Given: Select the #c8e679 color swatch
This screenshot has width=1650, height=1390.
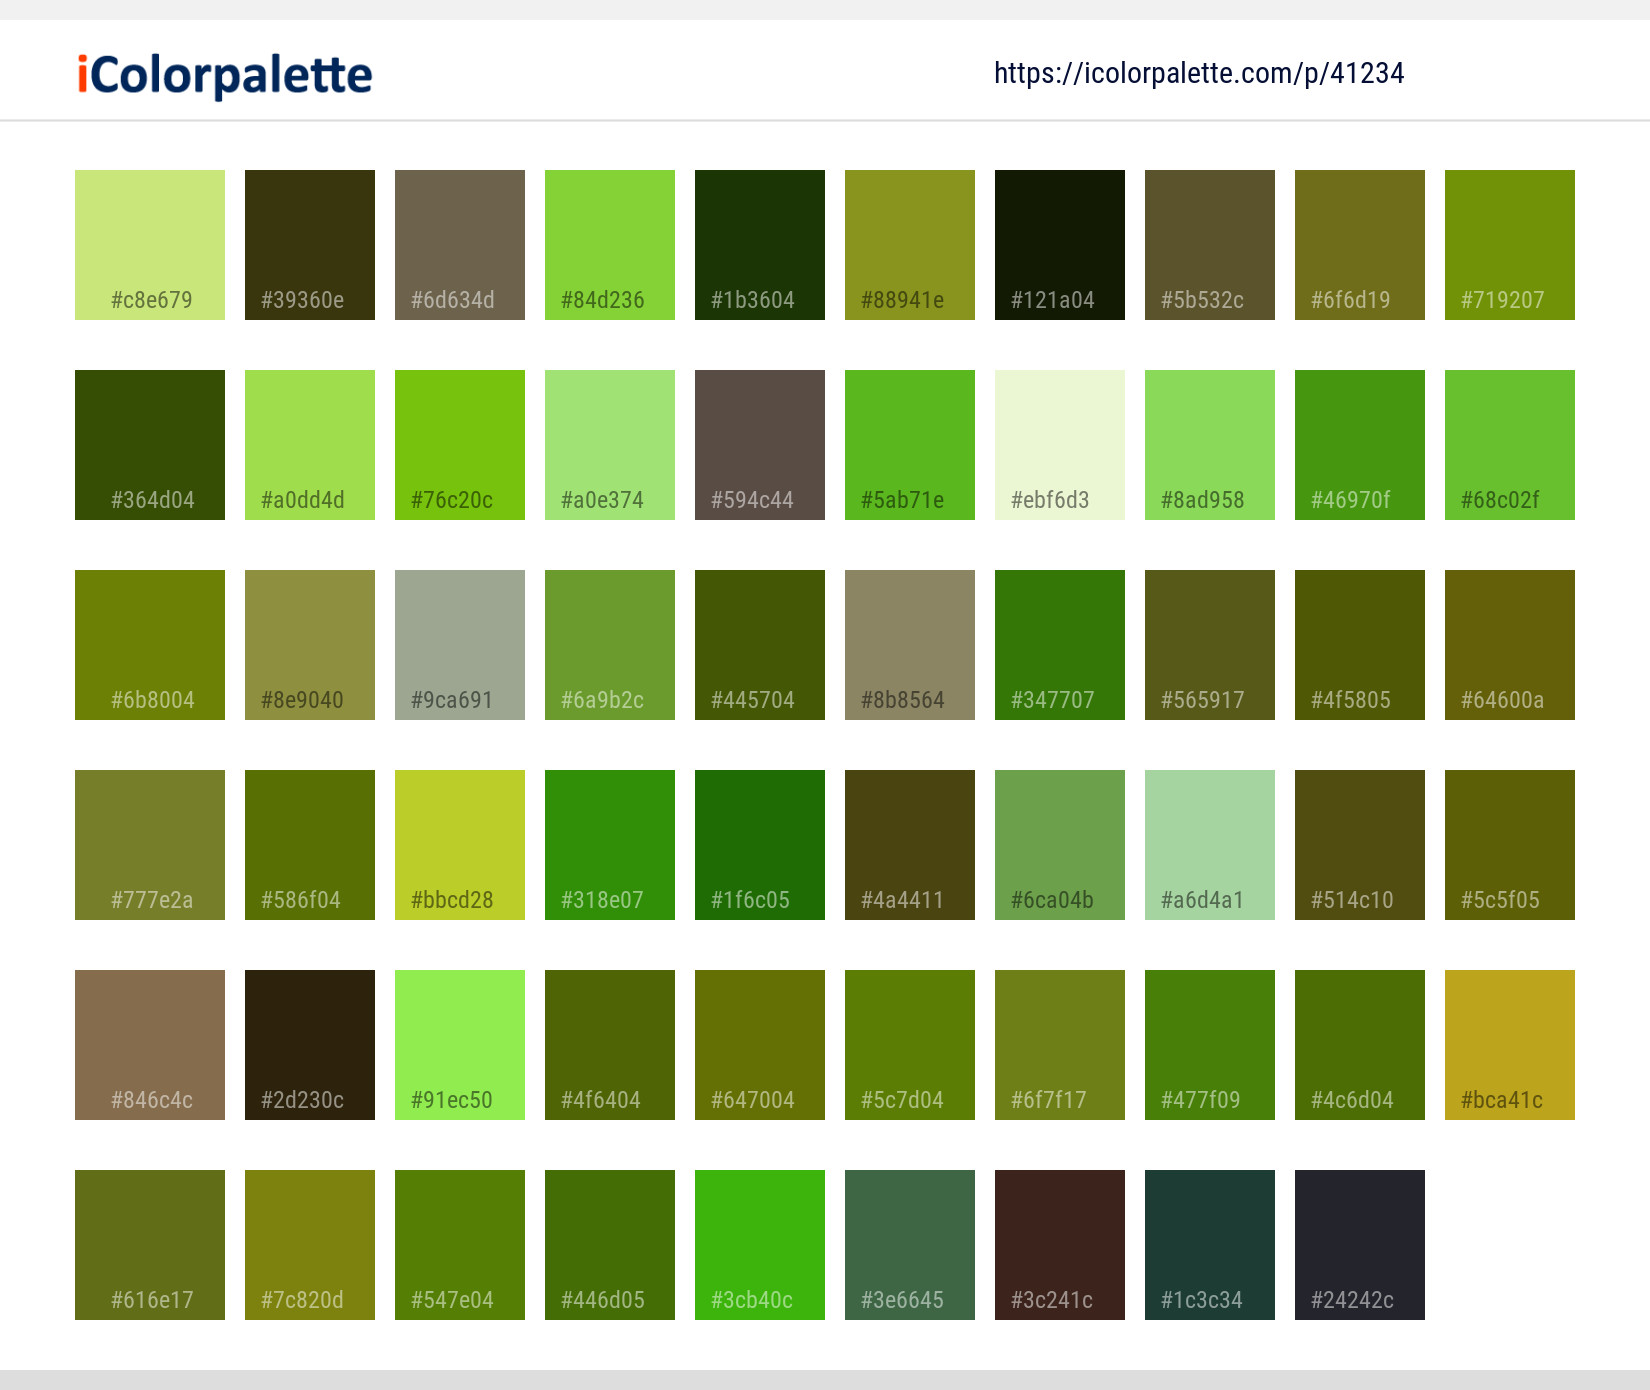Looking at the screenshot, I should click(x=150, y=245).
